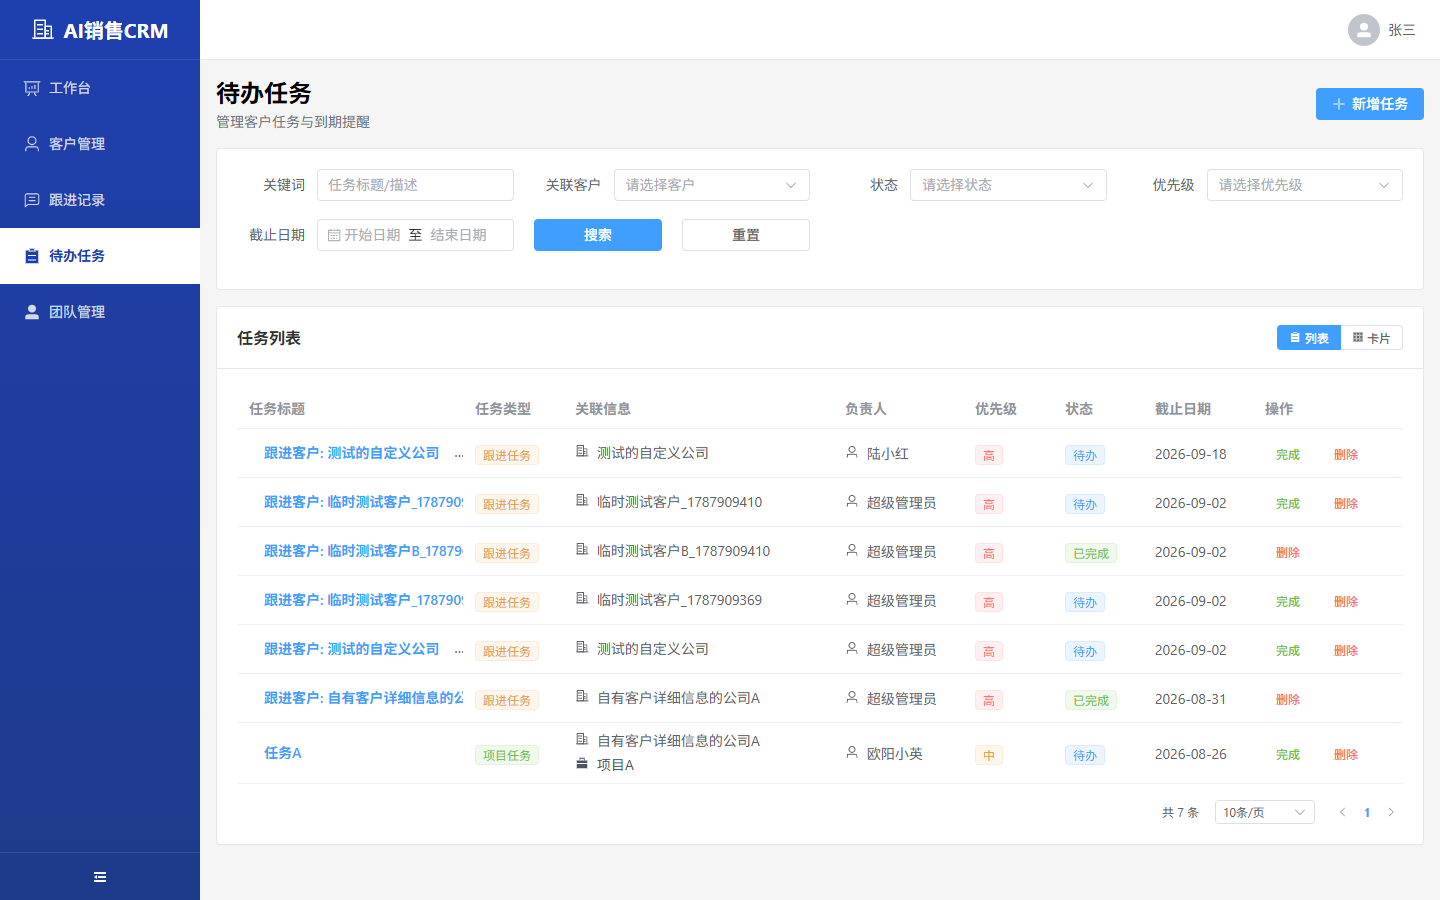1440x900 pixels.
Task: Focus the 关键词 keyword input field
Action: [x=416, y=185]
